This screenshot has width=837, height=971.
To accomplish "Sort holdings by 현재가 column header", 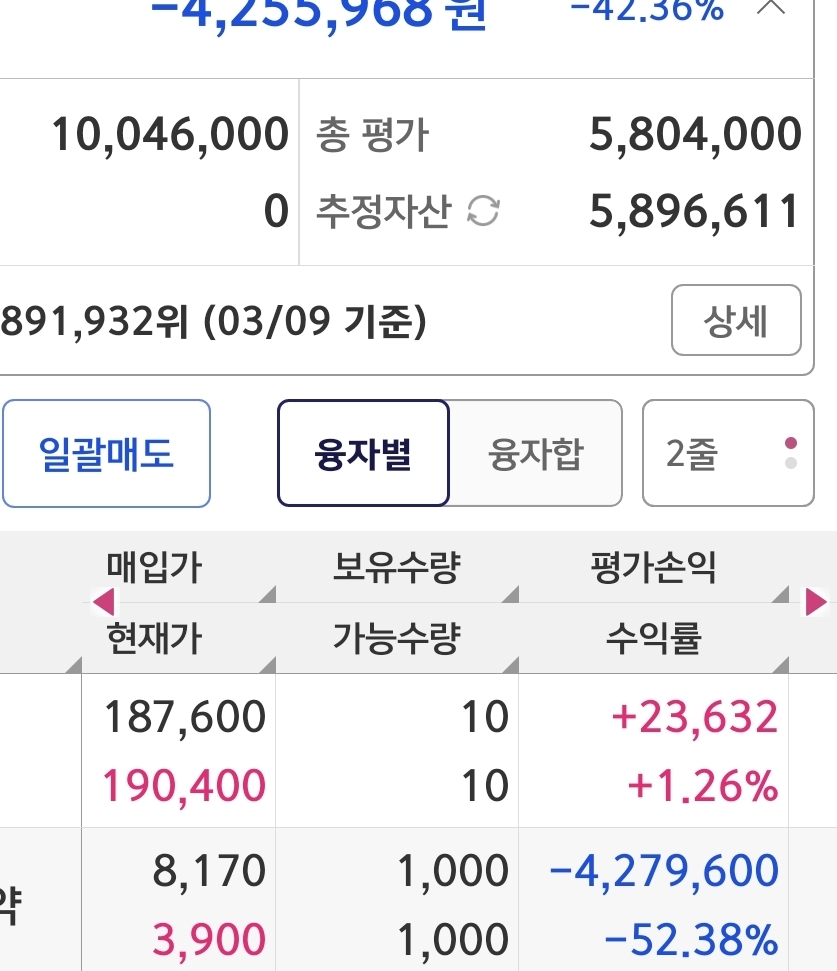I will [x=154, y=637].
